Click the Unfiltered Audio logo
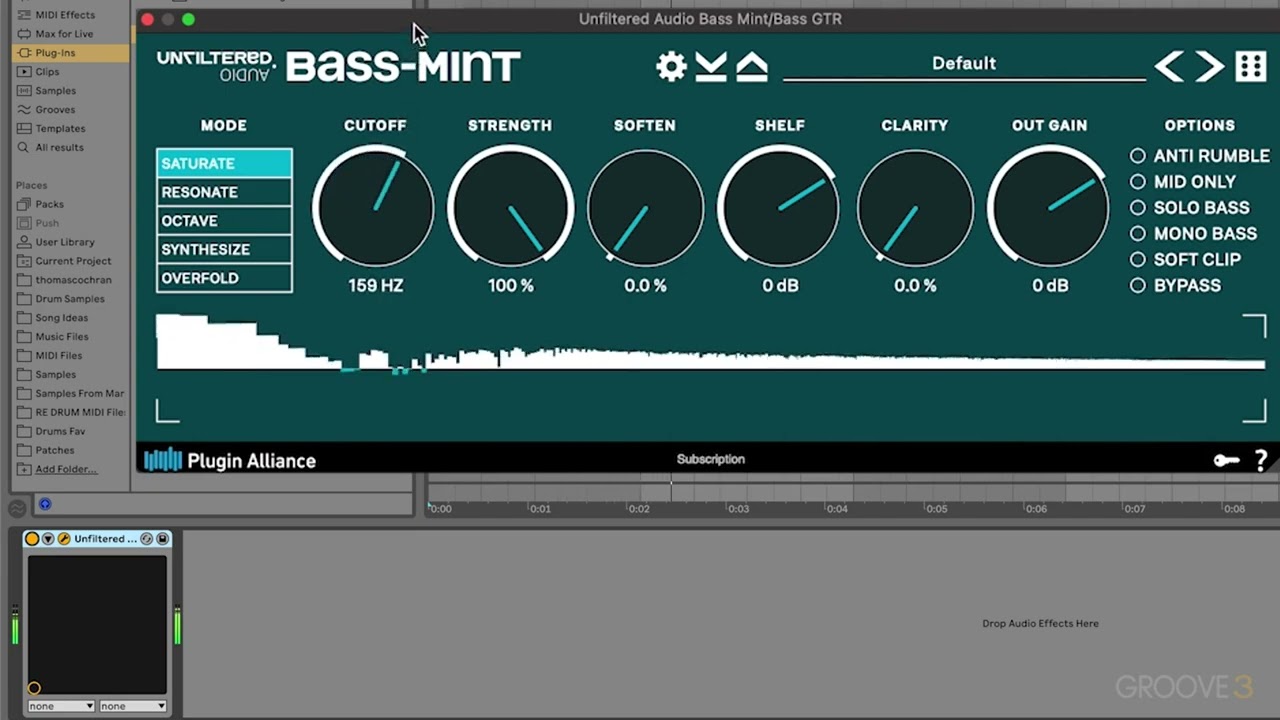This screenshot has width=1280, height=720. tap(215, 65)
